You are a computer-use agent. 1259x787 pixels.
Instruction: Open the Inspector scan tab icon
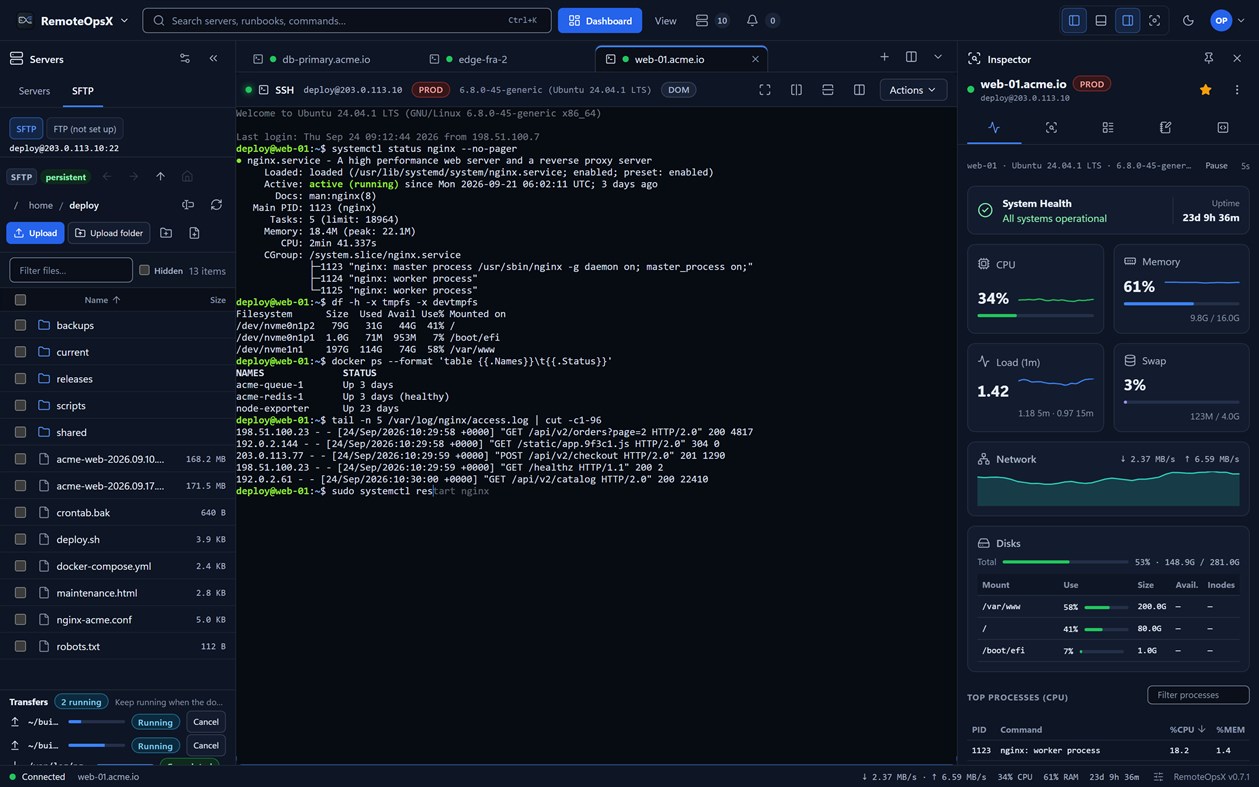[x=1051, y=128]
